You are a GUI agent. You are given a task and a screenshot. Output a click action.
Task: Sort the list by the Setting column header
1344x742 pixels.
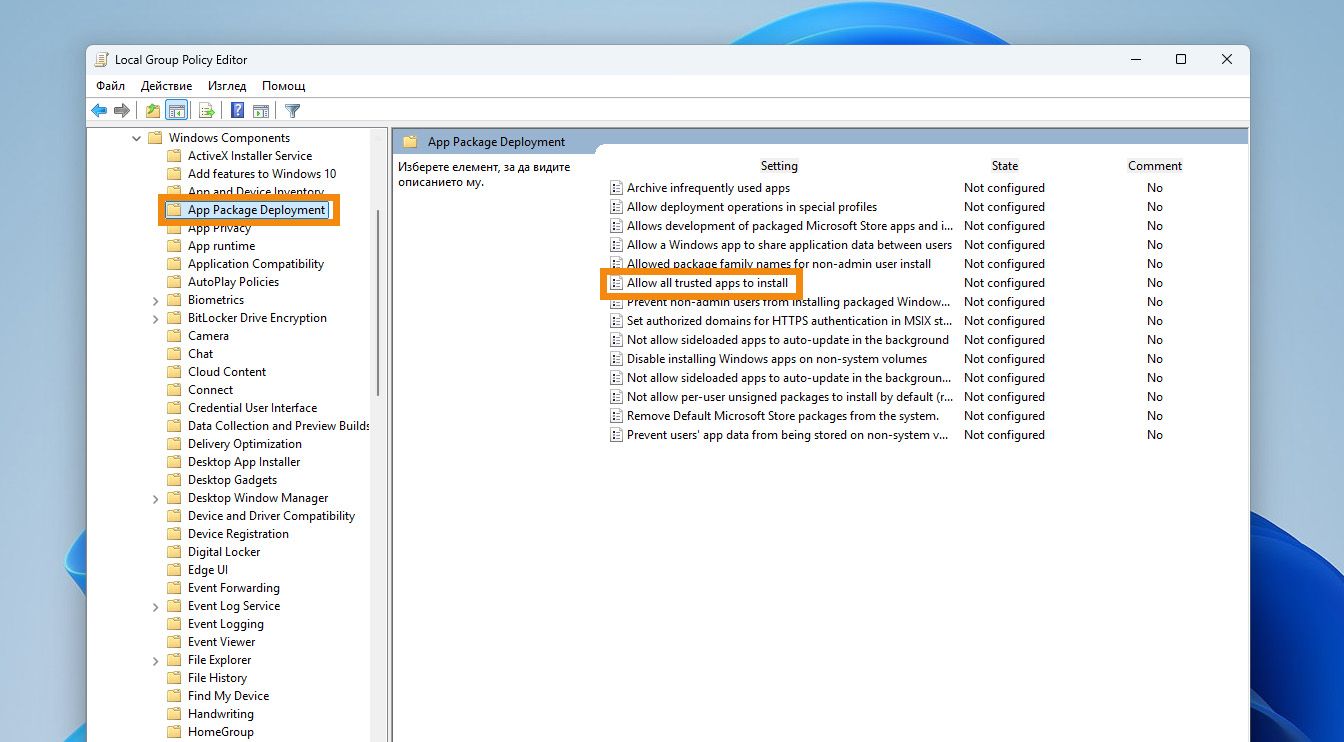(x=779, y=166)
